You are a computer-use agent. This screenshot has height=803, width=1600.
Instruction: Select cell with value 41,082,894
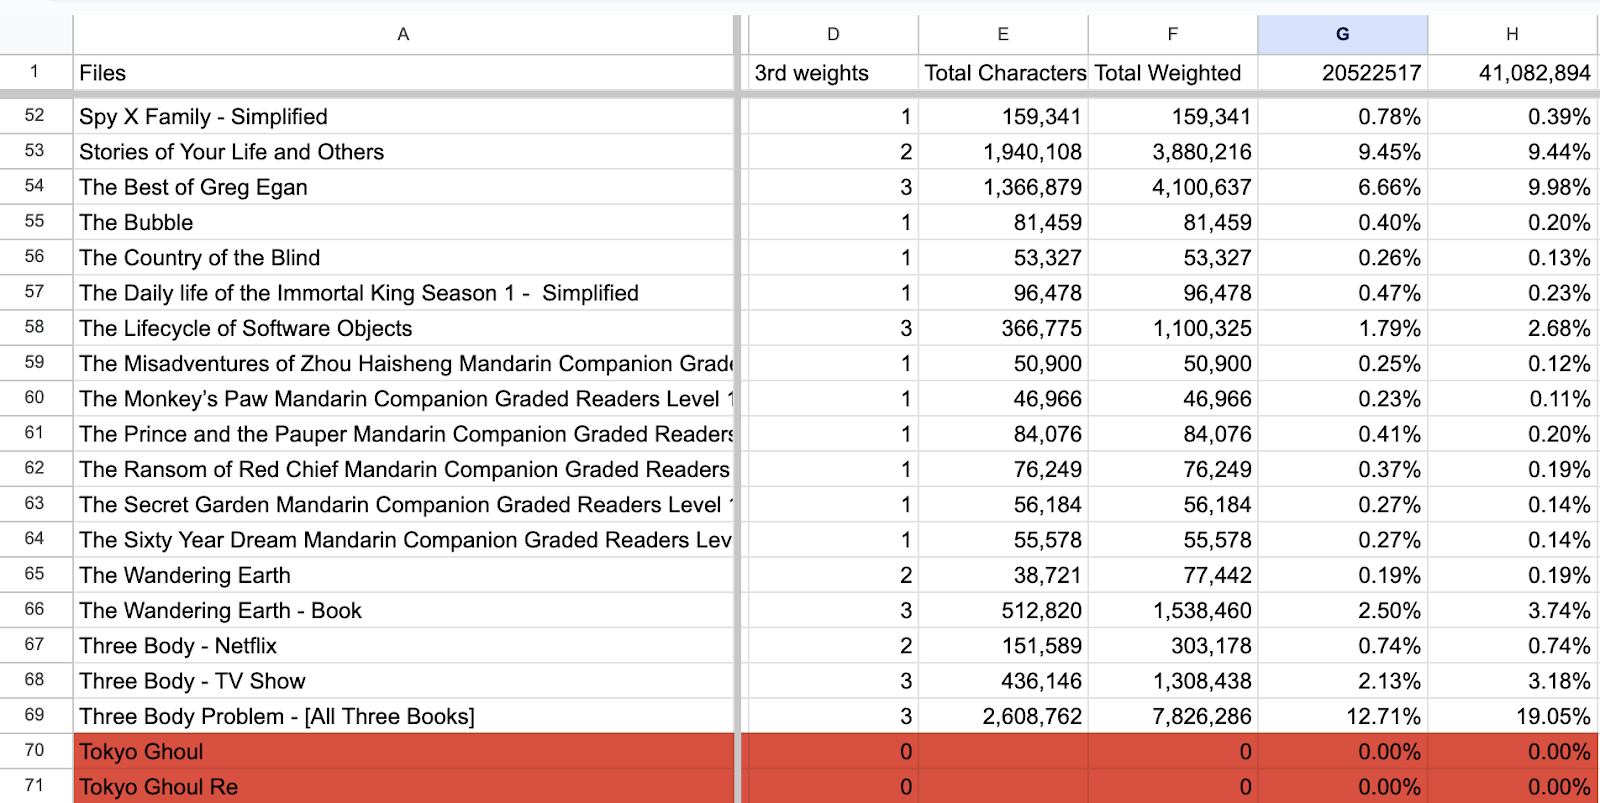[x=1513, y=73]
